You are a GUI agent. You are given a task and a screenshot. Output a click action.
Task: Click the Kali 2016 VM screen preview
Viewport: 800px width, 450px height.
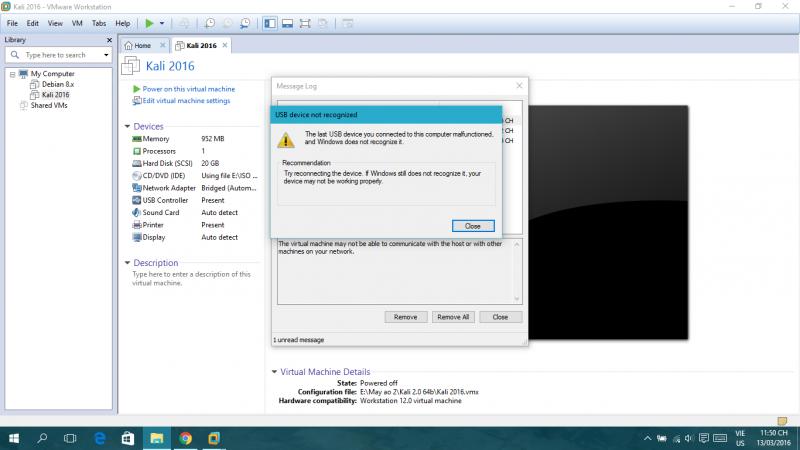point(608,222)
